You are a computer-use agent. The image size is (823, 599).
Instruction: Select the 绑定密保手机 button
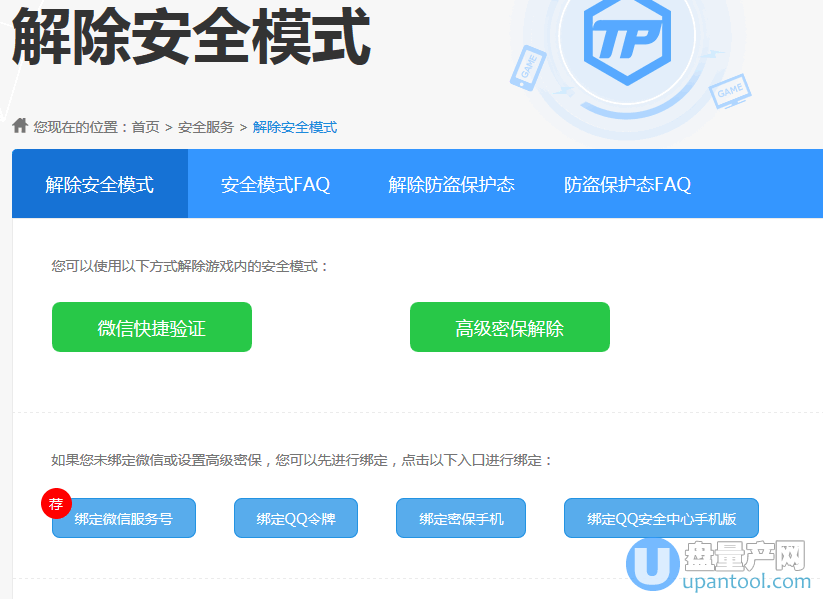pyautogui.click(x=461, y=518)
